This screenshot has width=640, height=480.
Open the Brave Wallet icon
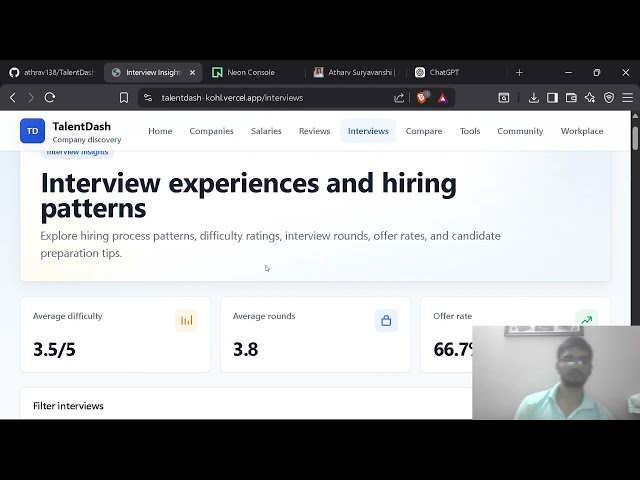pyautogui.click(x=571, y=98)
